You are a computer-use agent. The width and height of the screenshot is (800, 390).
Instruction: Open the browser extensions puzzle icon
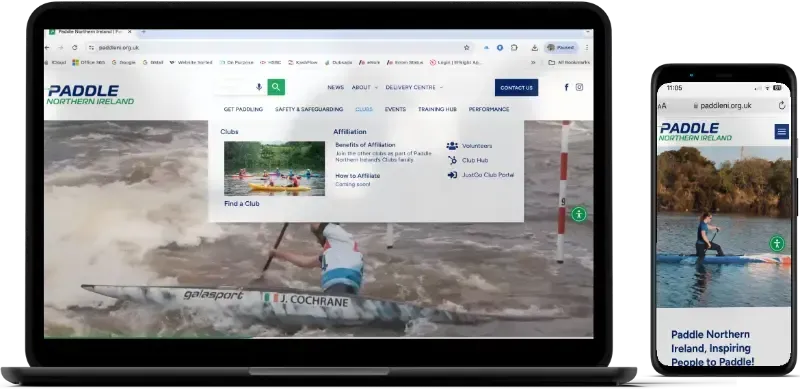click(x=514, y=47)
